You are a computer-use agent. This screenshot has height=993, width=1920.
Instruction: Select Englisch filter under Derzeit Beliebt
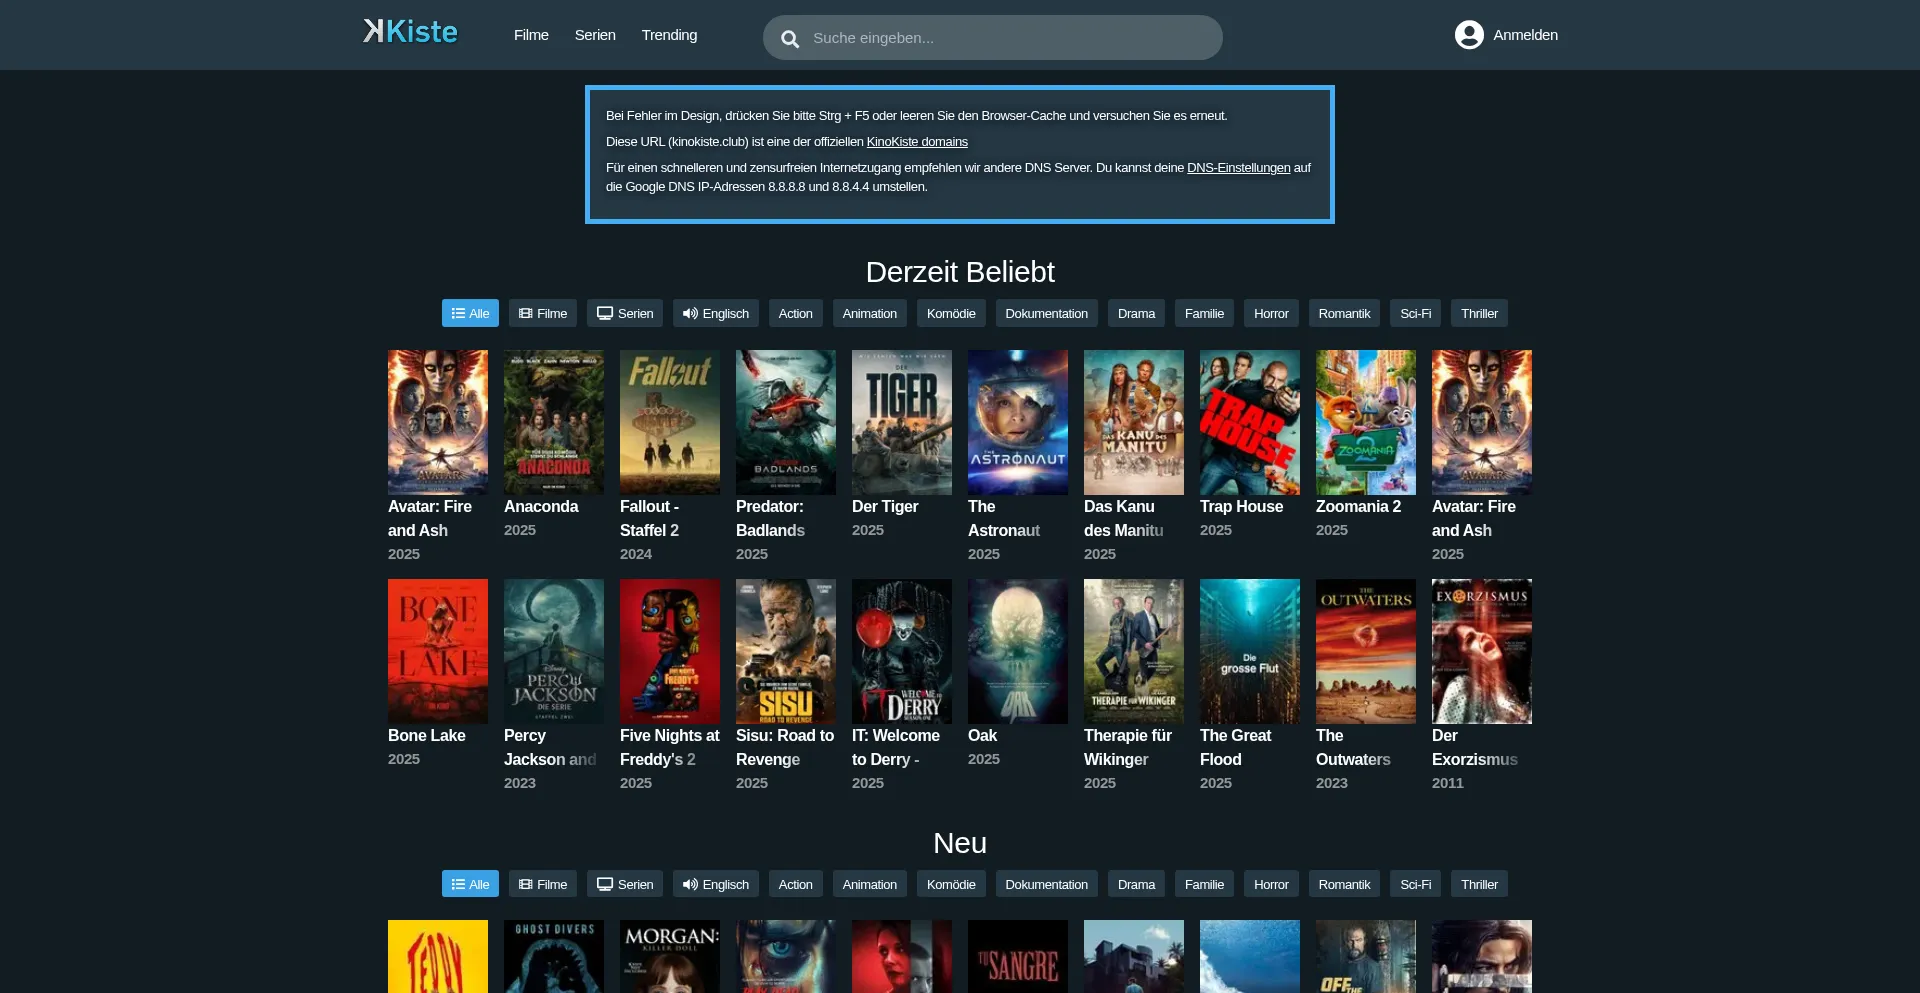(x=716, y=313)
